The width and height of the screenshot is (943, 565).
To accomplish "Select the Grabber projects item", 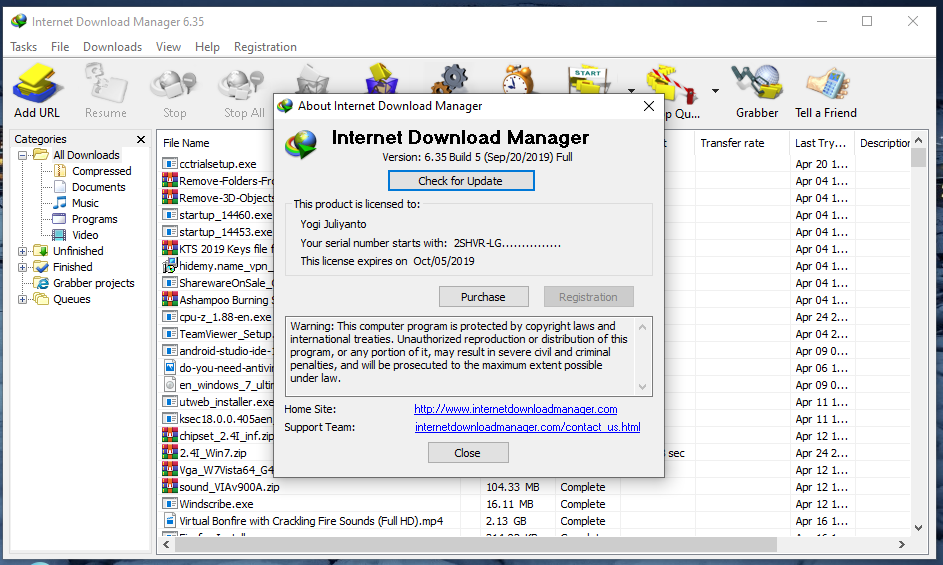I will pyautogui.click(x=93, y=283).
